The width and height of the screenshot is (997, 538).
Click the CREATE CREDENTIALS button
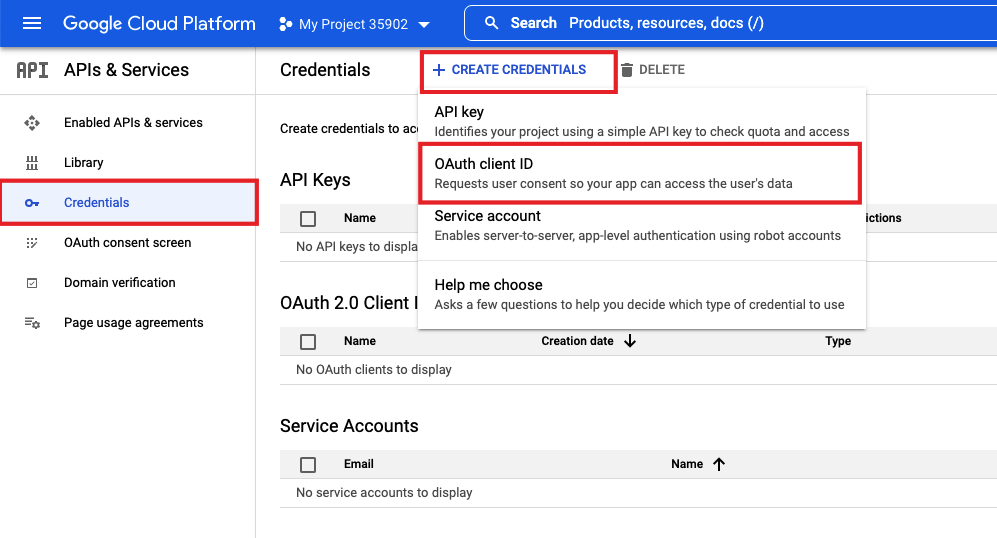click(509, 70)
